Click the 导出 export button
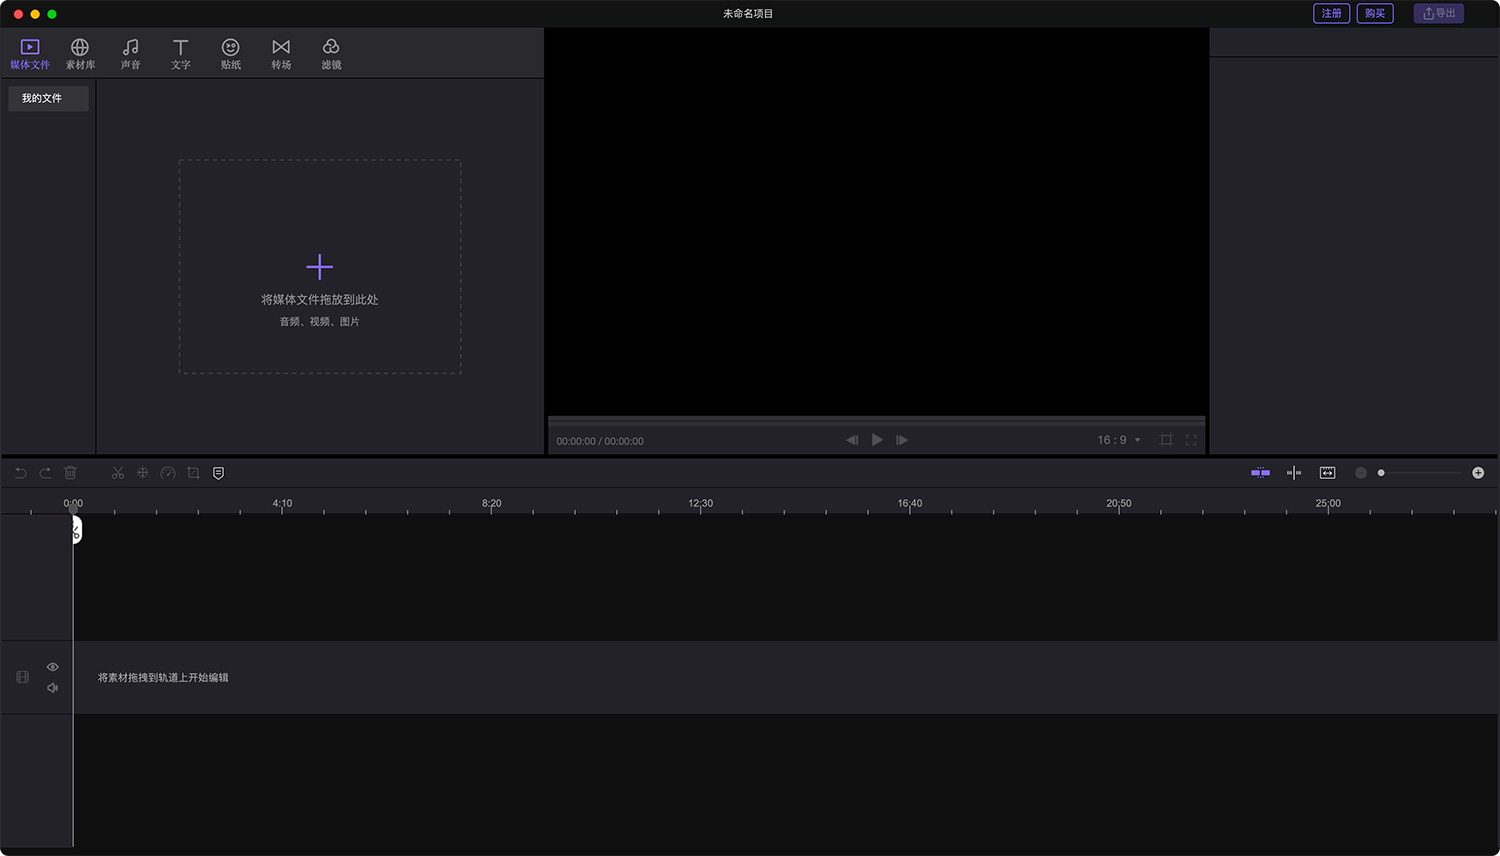 [x=1439, y=13]
